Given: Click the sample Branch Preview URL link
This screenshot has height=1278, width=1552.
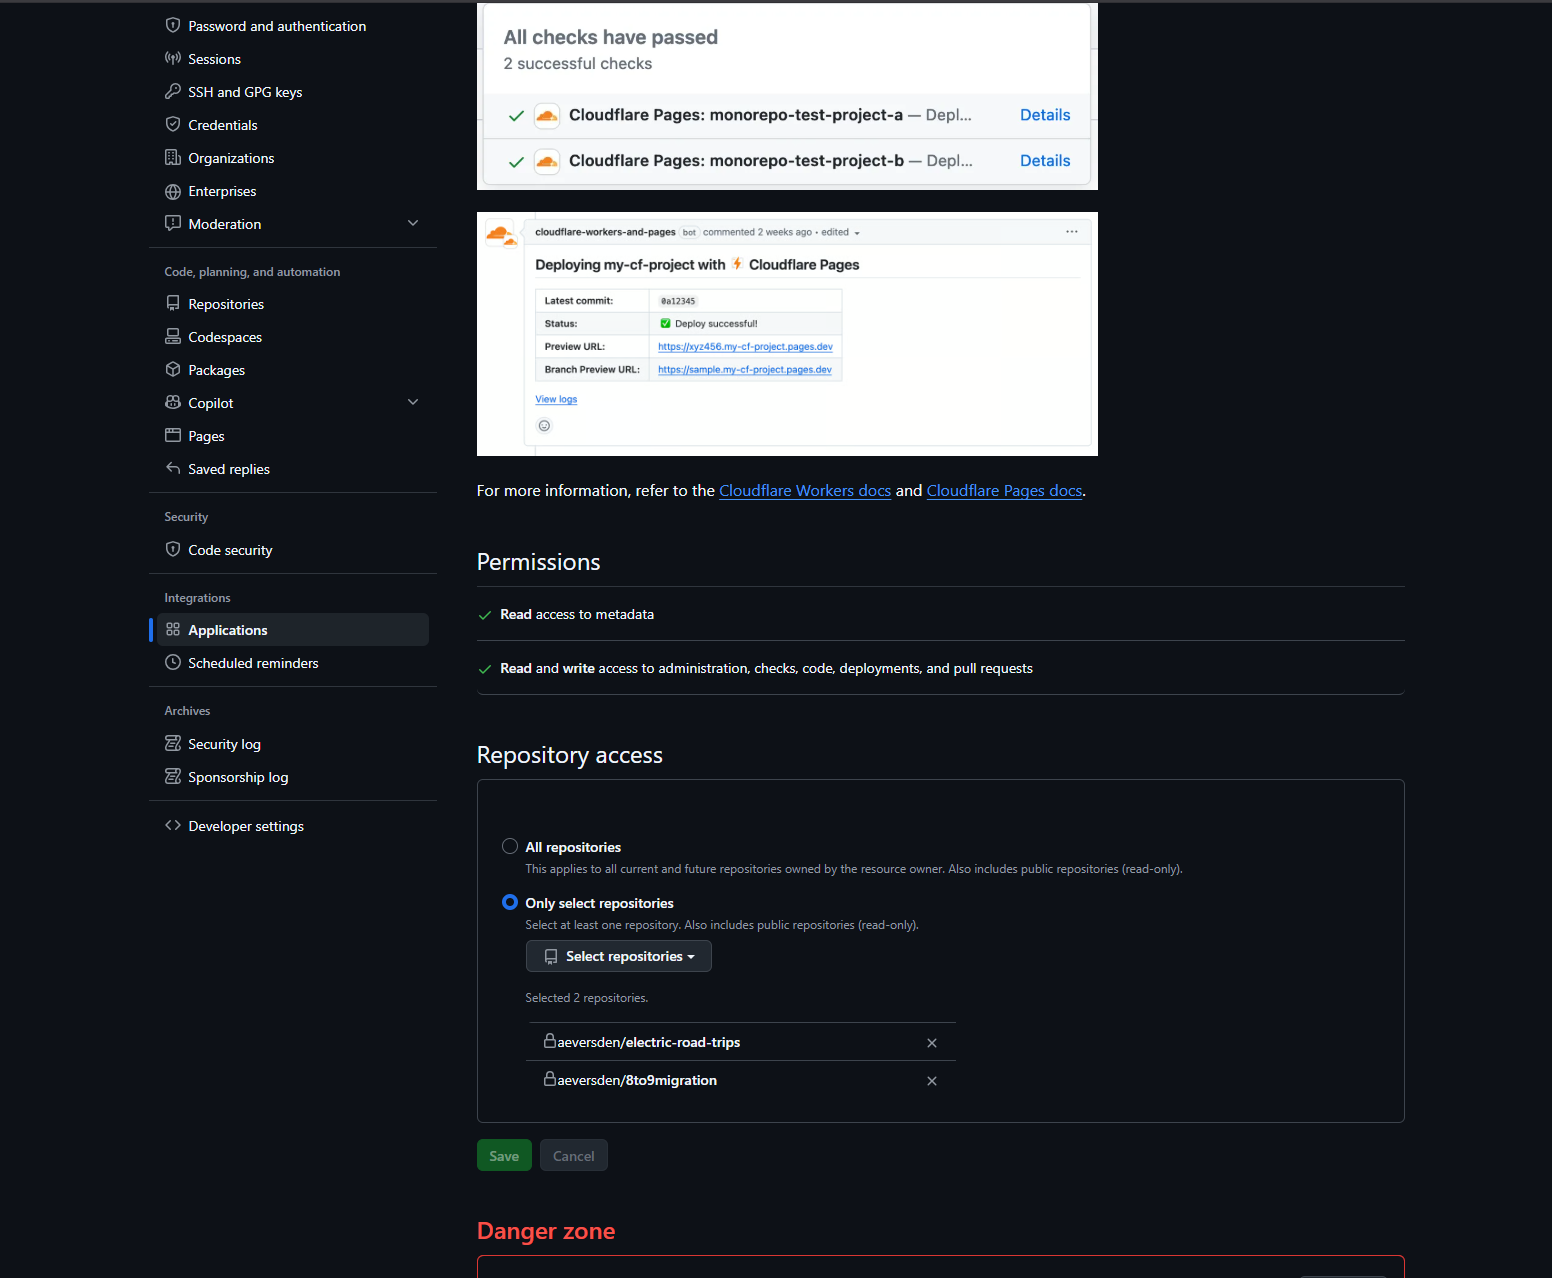Looking at the screenshot, I should [x=745, y=370].
